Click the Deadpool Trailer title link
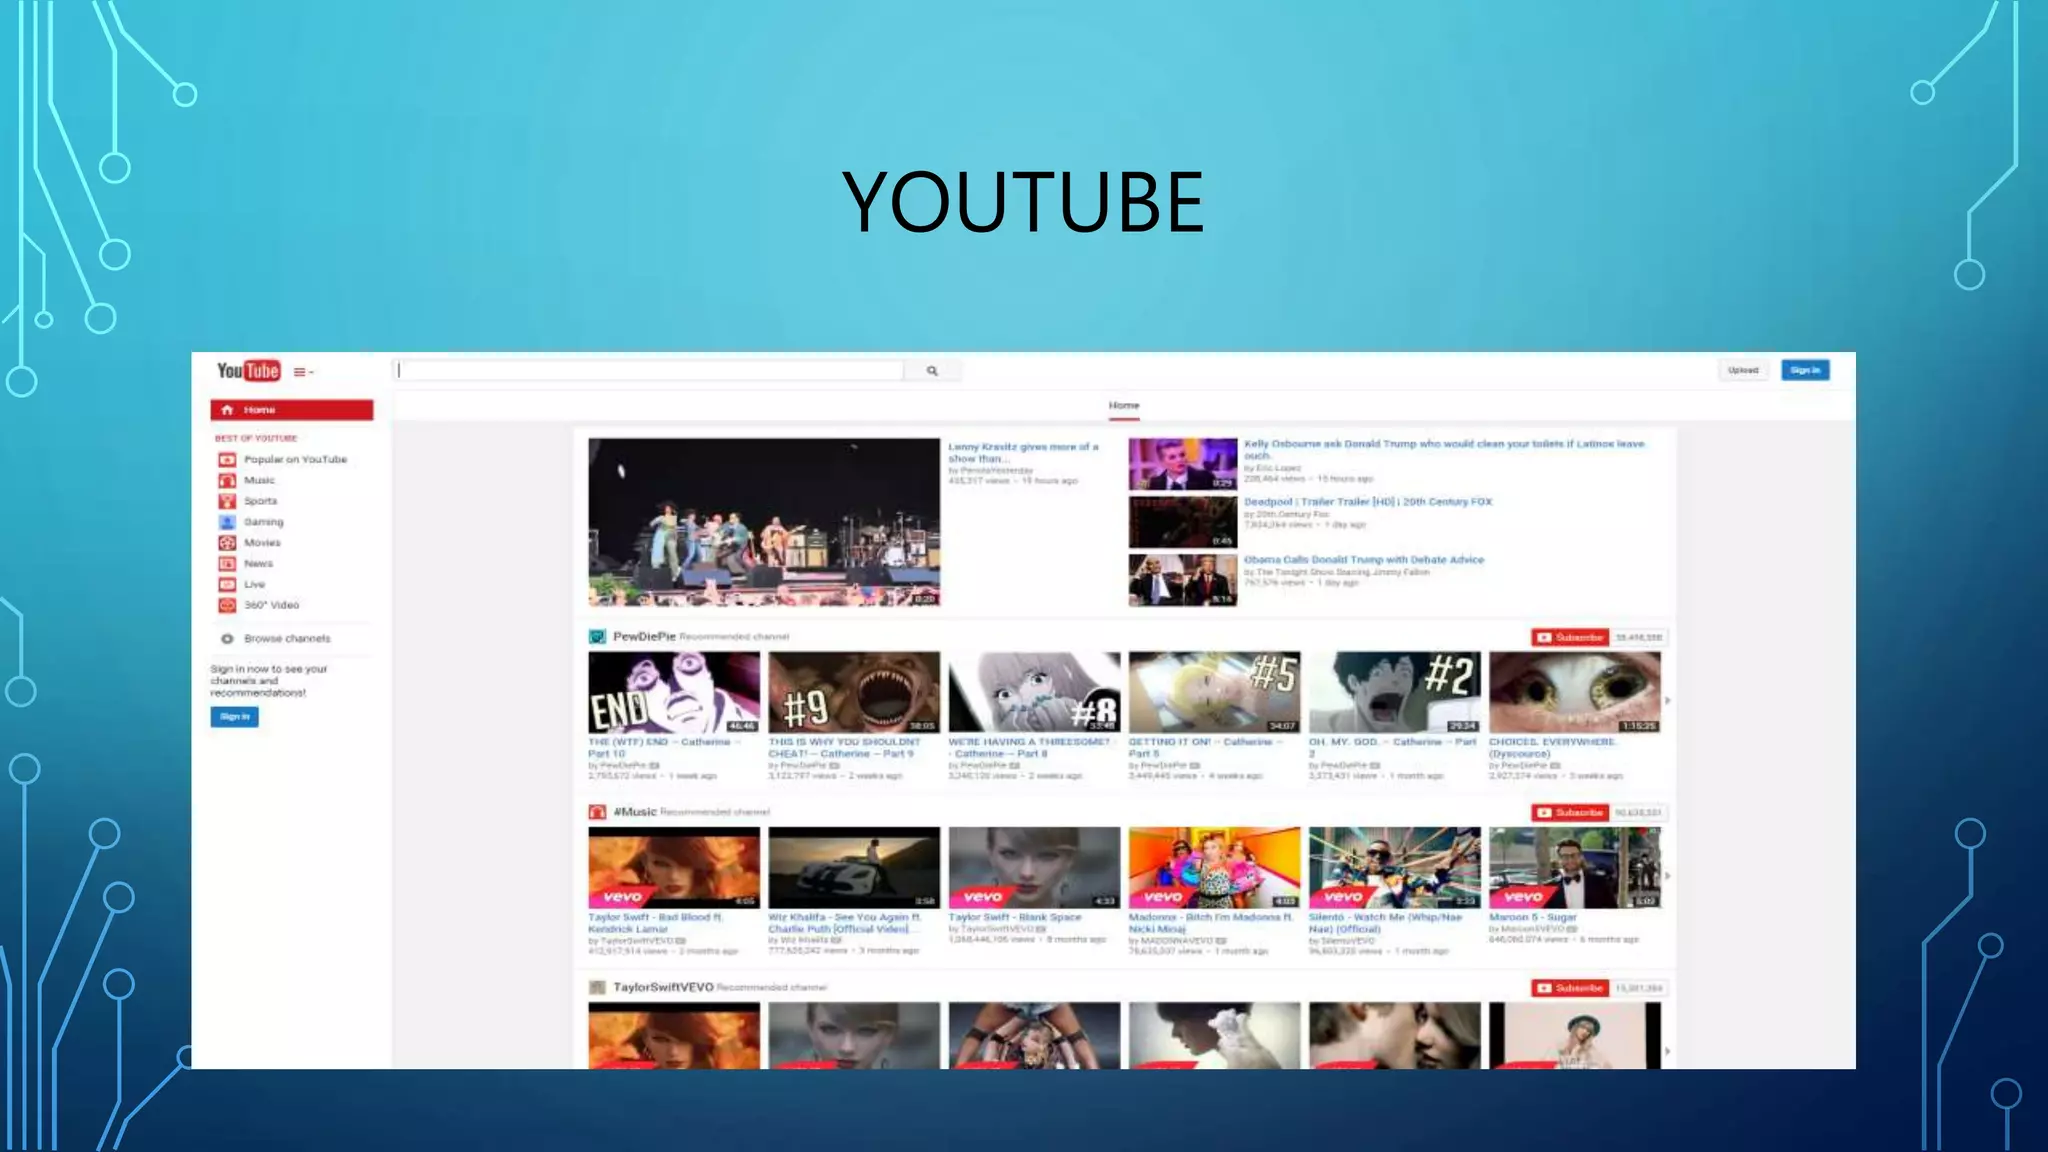The height and width of the screenshot is (1152, 2048). [1368, 502]
